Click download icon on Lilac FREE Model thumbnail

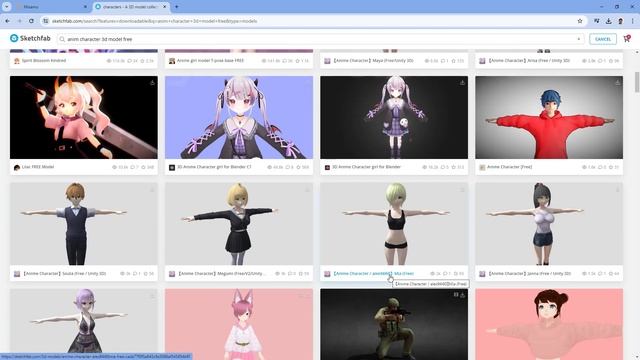(x=152, y=82)
